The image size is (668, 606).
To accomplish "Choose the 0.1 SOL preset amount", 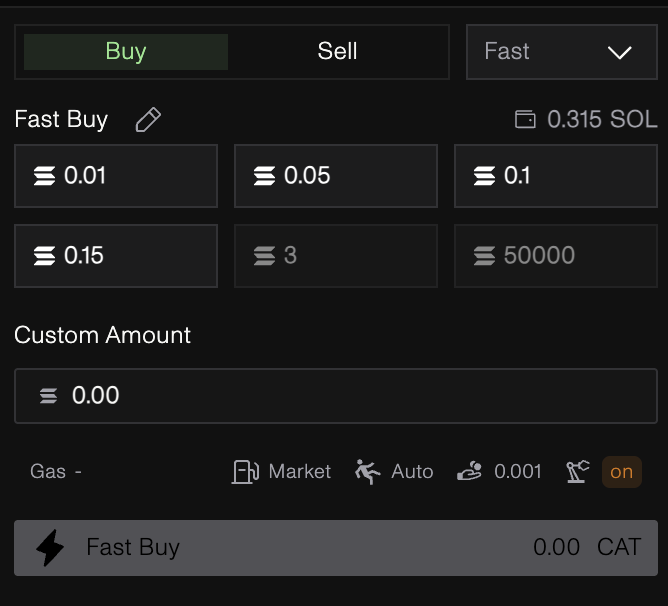I will (555, 176).
